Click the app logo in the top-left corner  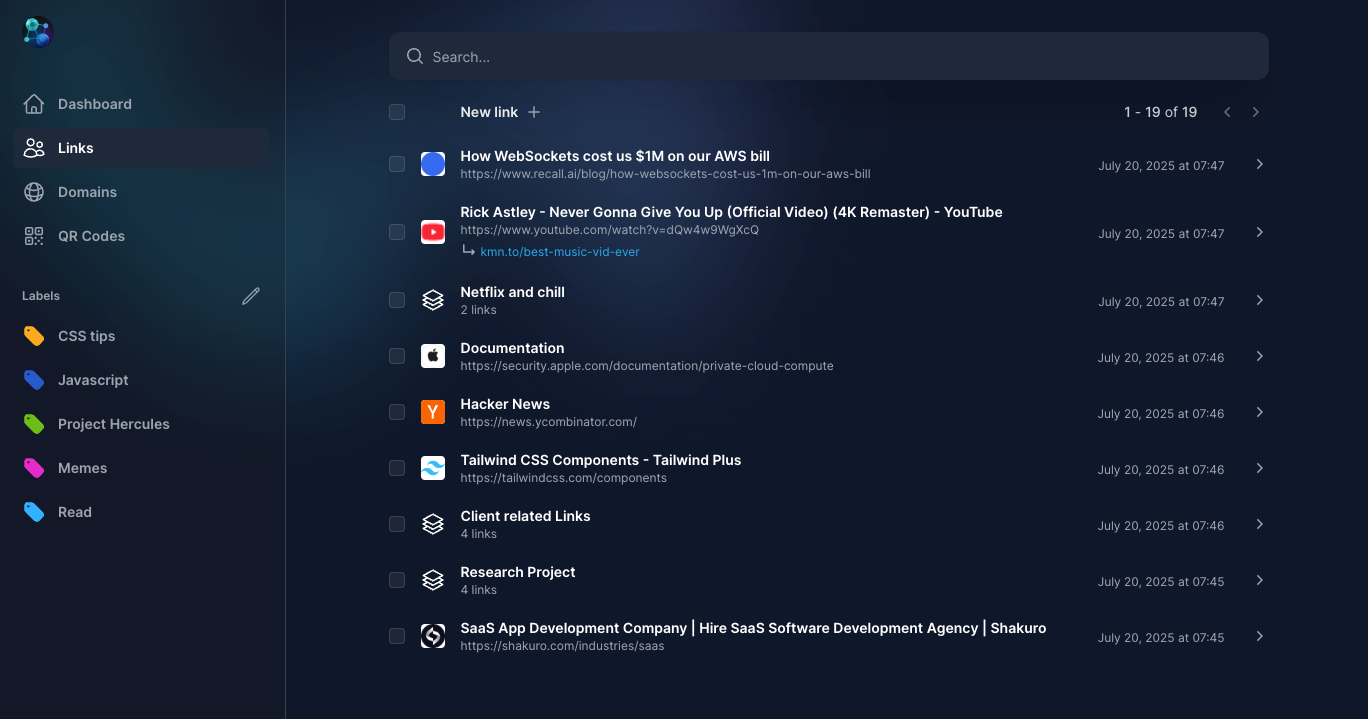click(x=36, y=31)
